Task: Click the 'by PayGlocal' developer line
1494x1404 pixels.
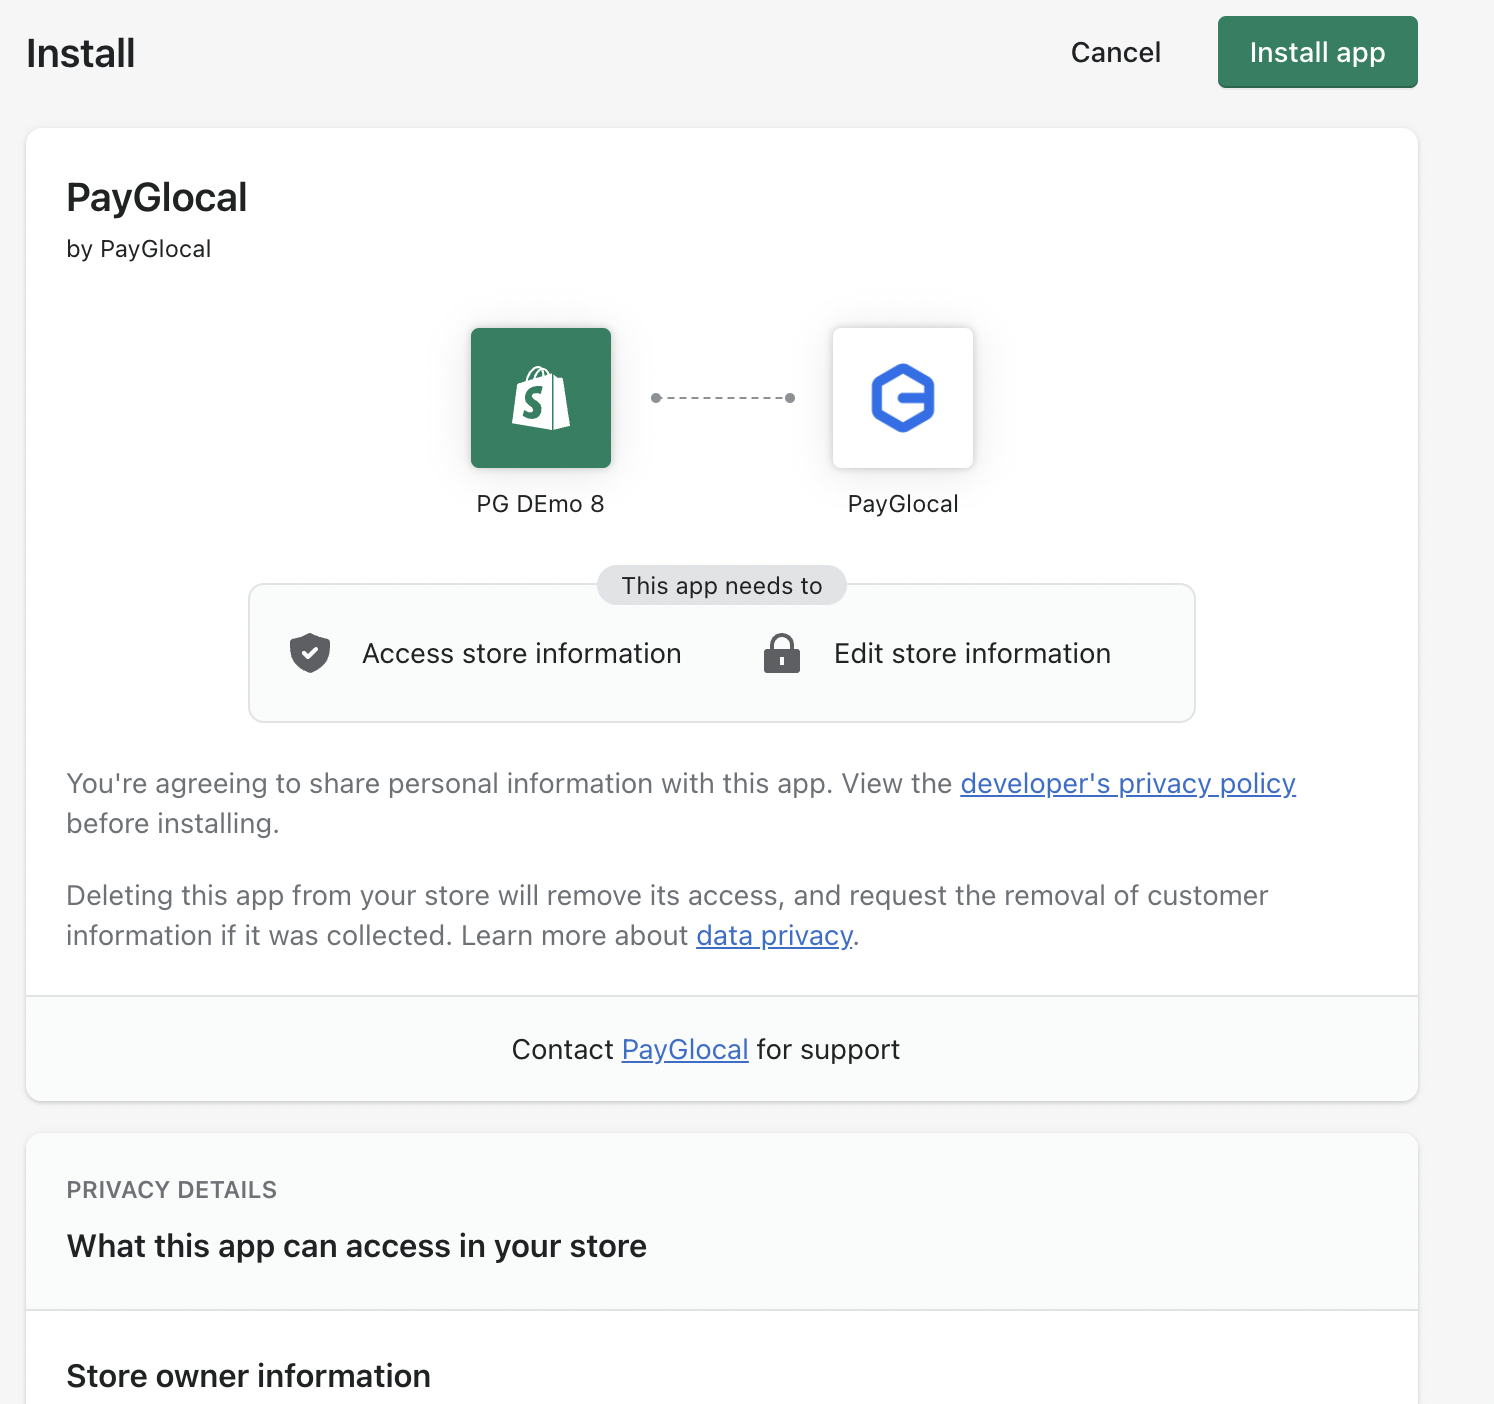Action: [x=139, y=249]
